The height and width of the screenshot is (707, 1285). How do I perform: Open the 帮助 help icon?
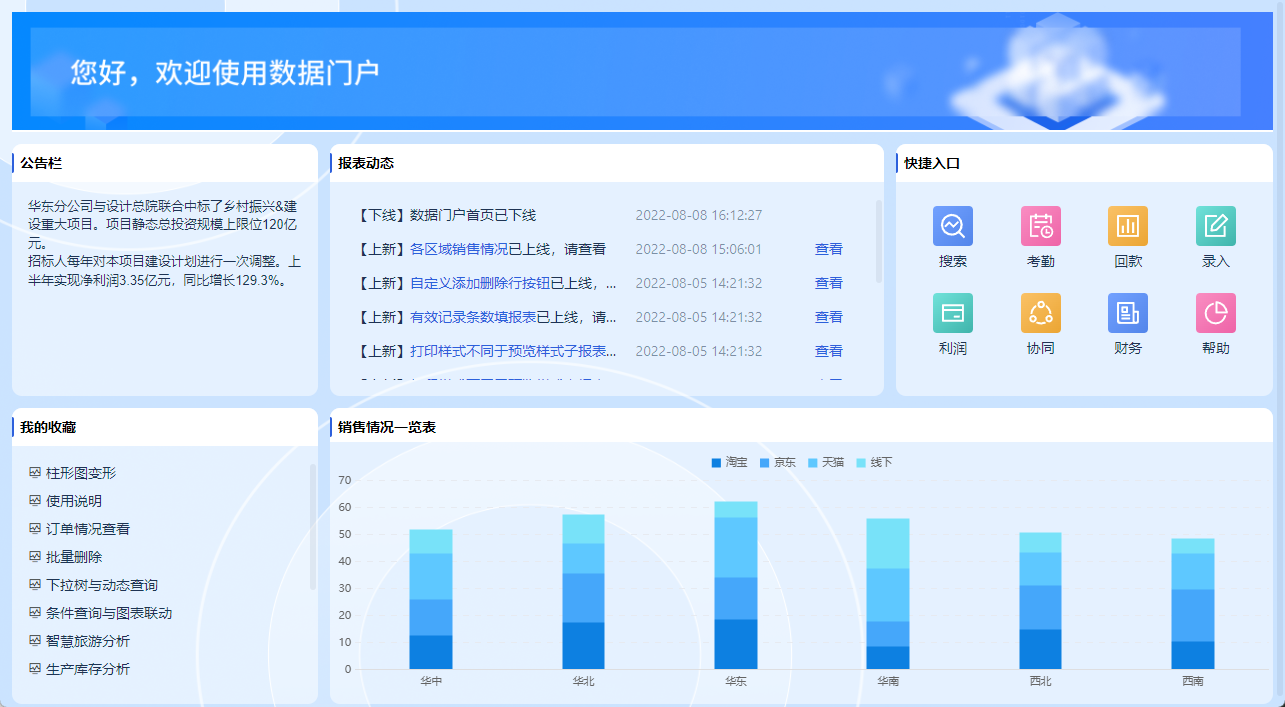(1215, 313)
